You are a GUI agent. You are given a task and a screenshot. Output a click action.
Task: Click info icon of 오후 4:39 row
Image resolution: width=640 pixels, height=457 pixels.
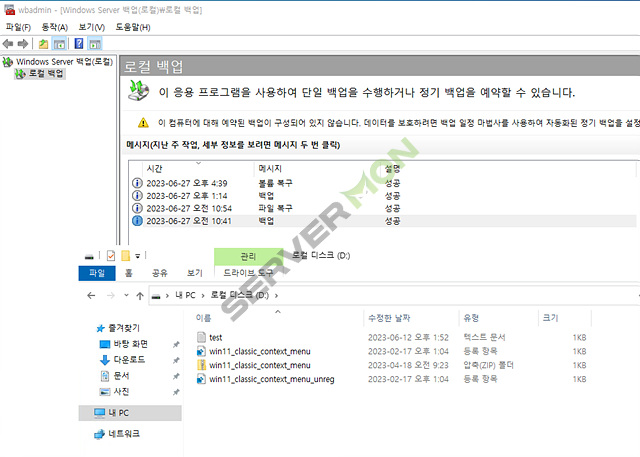(x=137, y=183)
